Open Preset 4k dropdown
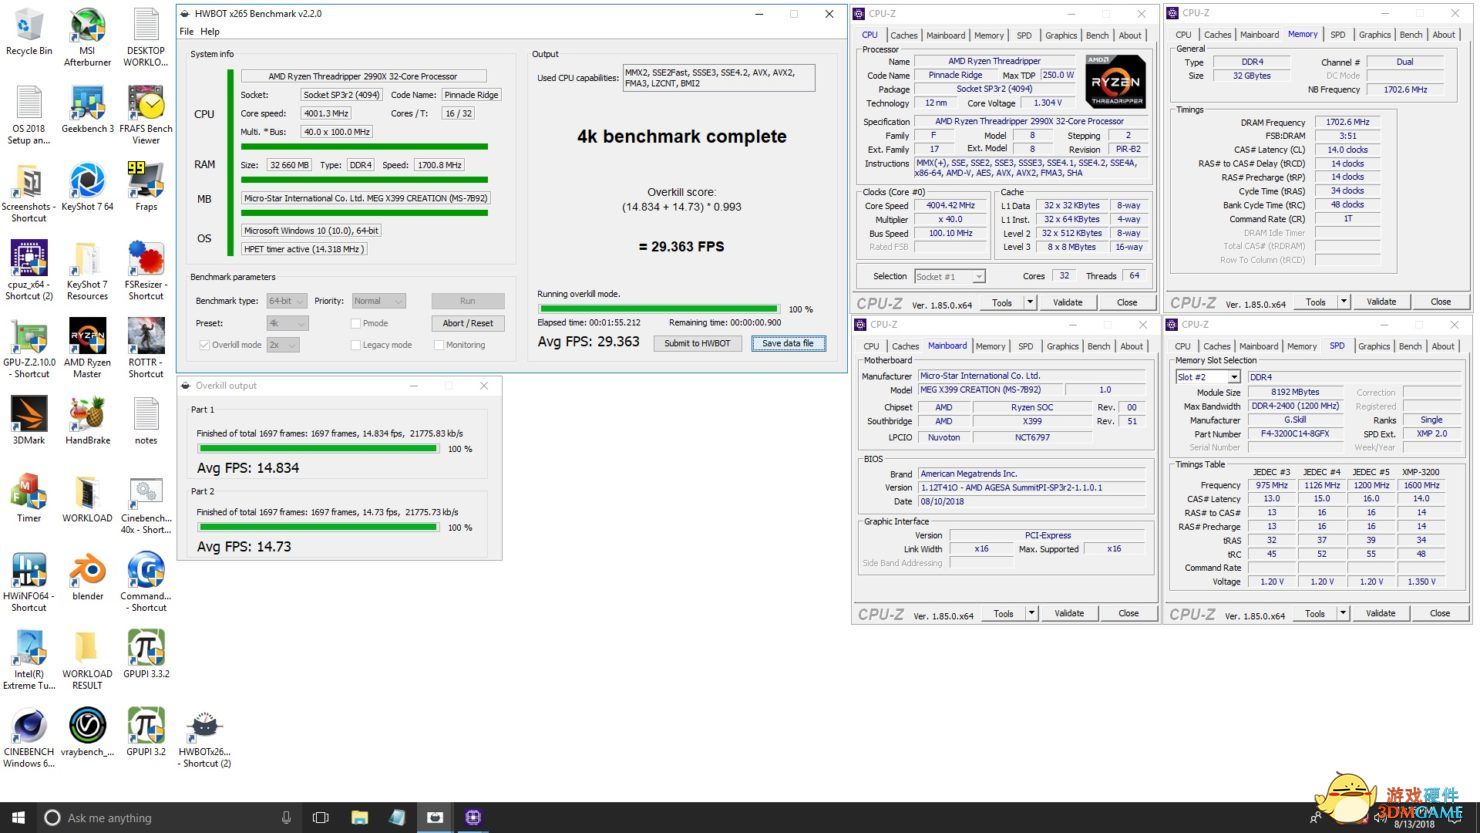Screen dimensions: 1480x833 click(287, 323)
